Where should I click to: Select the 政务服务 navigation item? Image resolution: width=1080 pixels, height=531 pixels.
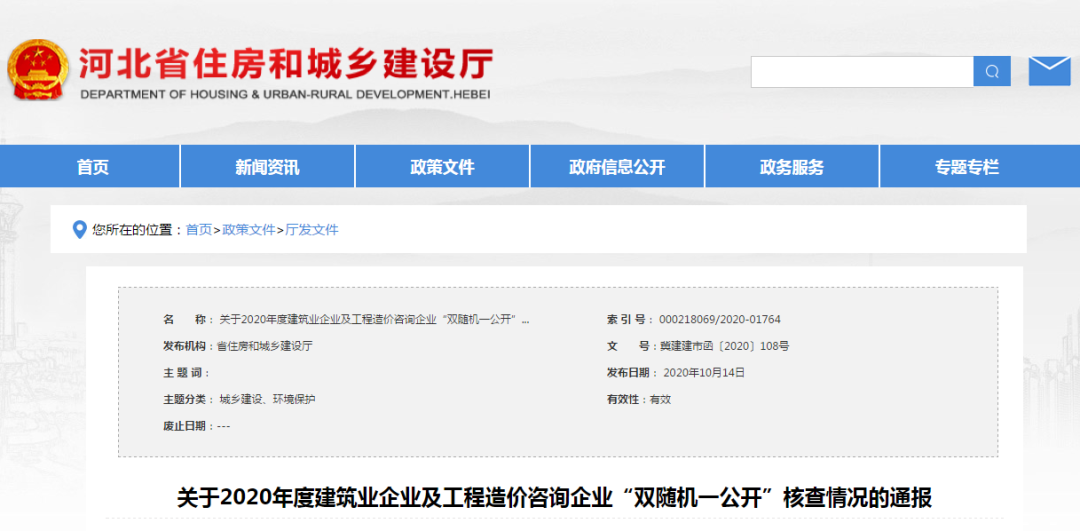[x=792, y=167]
